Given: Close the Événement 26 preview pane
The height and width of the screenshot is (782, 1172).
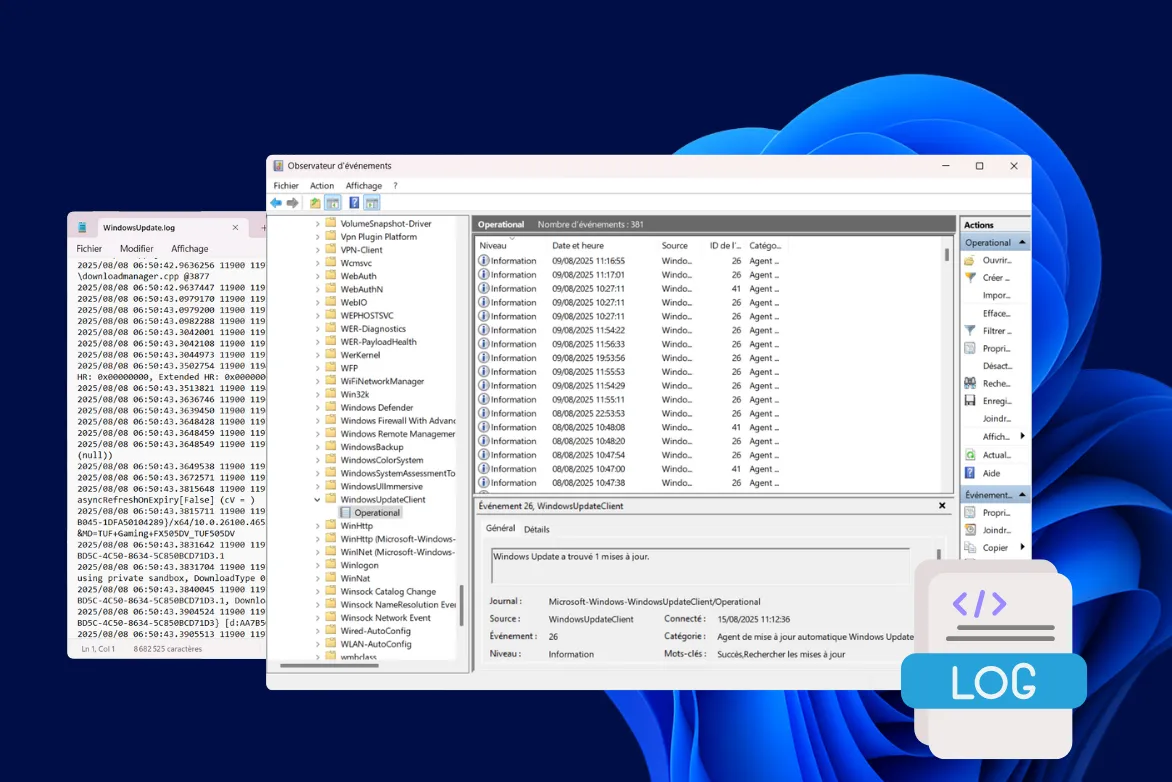Looking at the screenshot, I should (942, 506).
